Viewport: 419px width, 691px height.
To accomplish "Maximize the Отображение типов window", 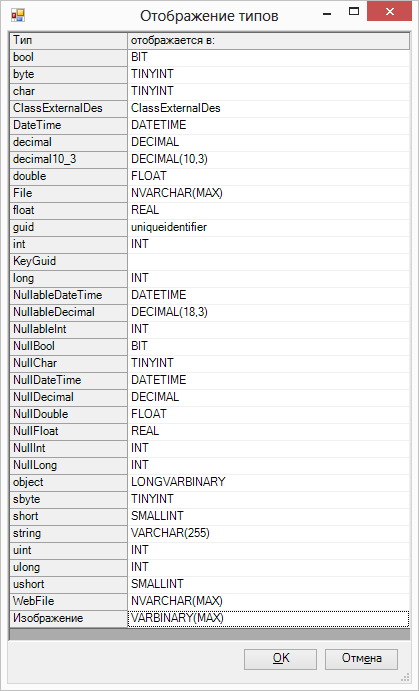I will point(354,12).
